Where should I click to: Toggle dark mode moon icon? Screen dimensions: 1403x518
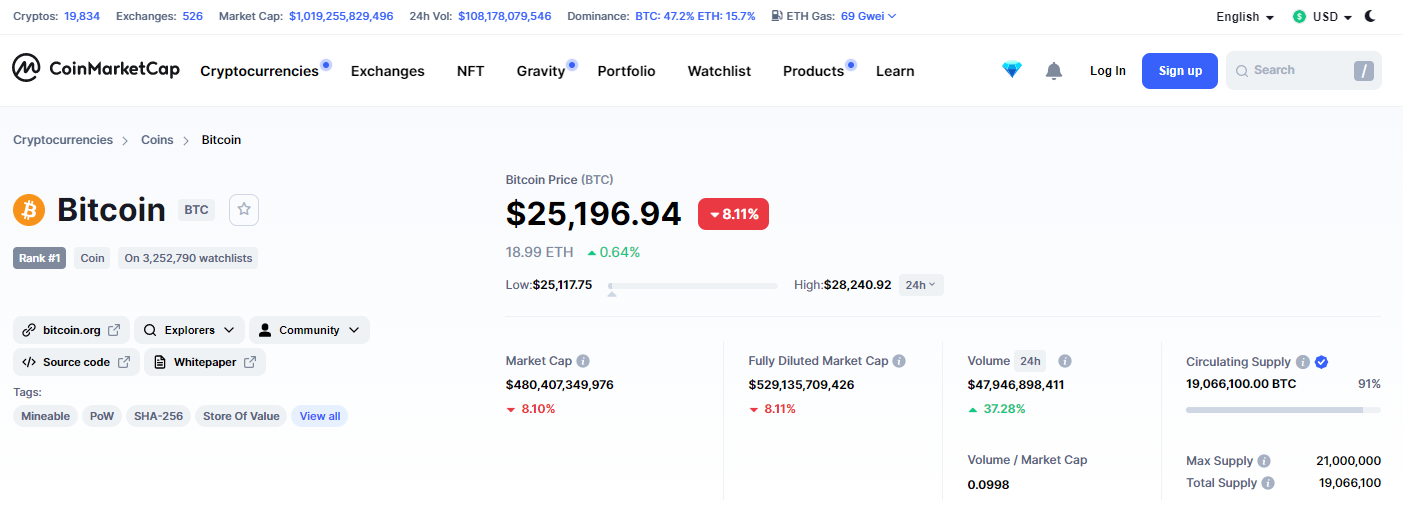(1370, 16)
